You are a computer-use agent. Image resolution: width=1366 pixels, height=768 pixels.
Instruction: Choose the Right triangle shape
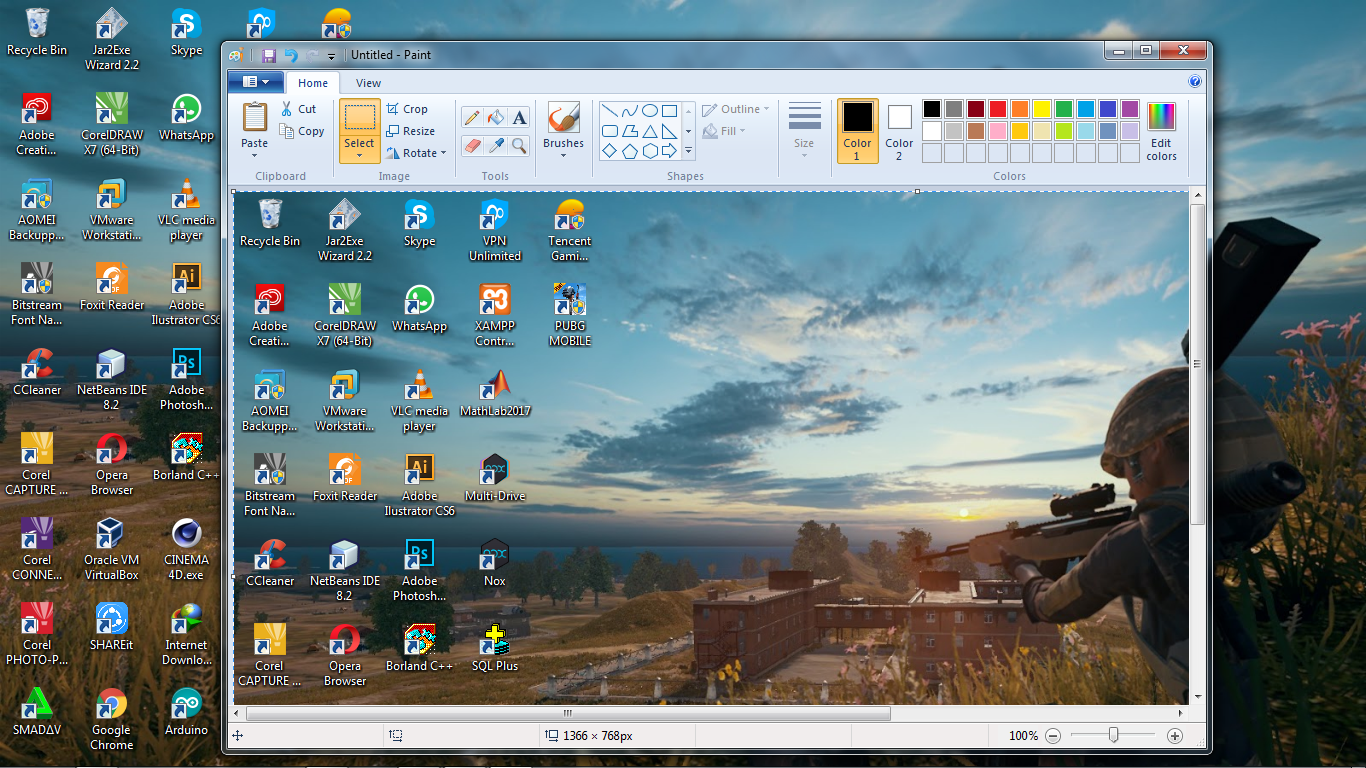[670, 131]
